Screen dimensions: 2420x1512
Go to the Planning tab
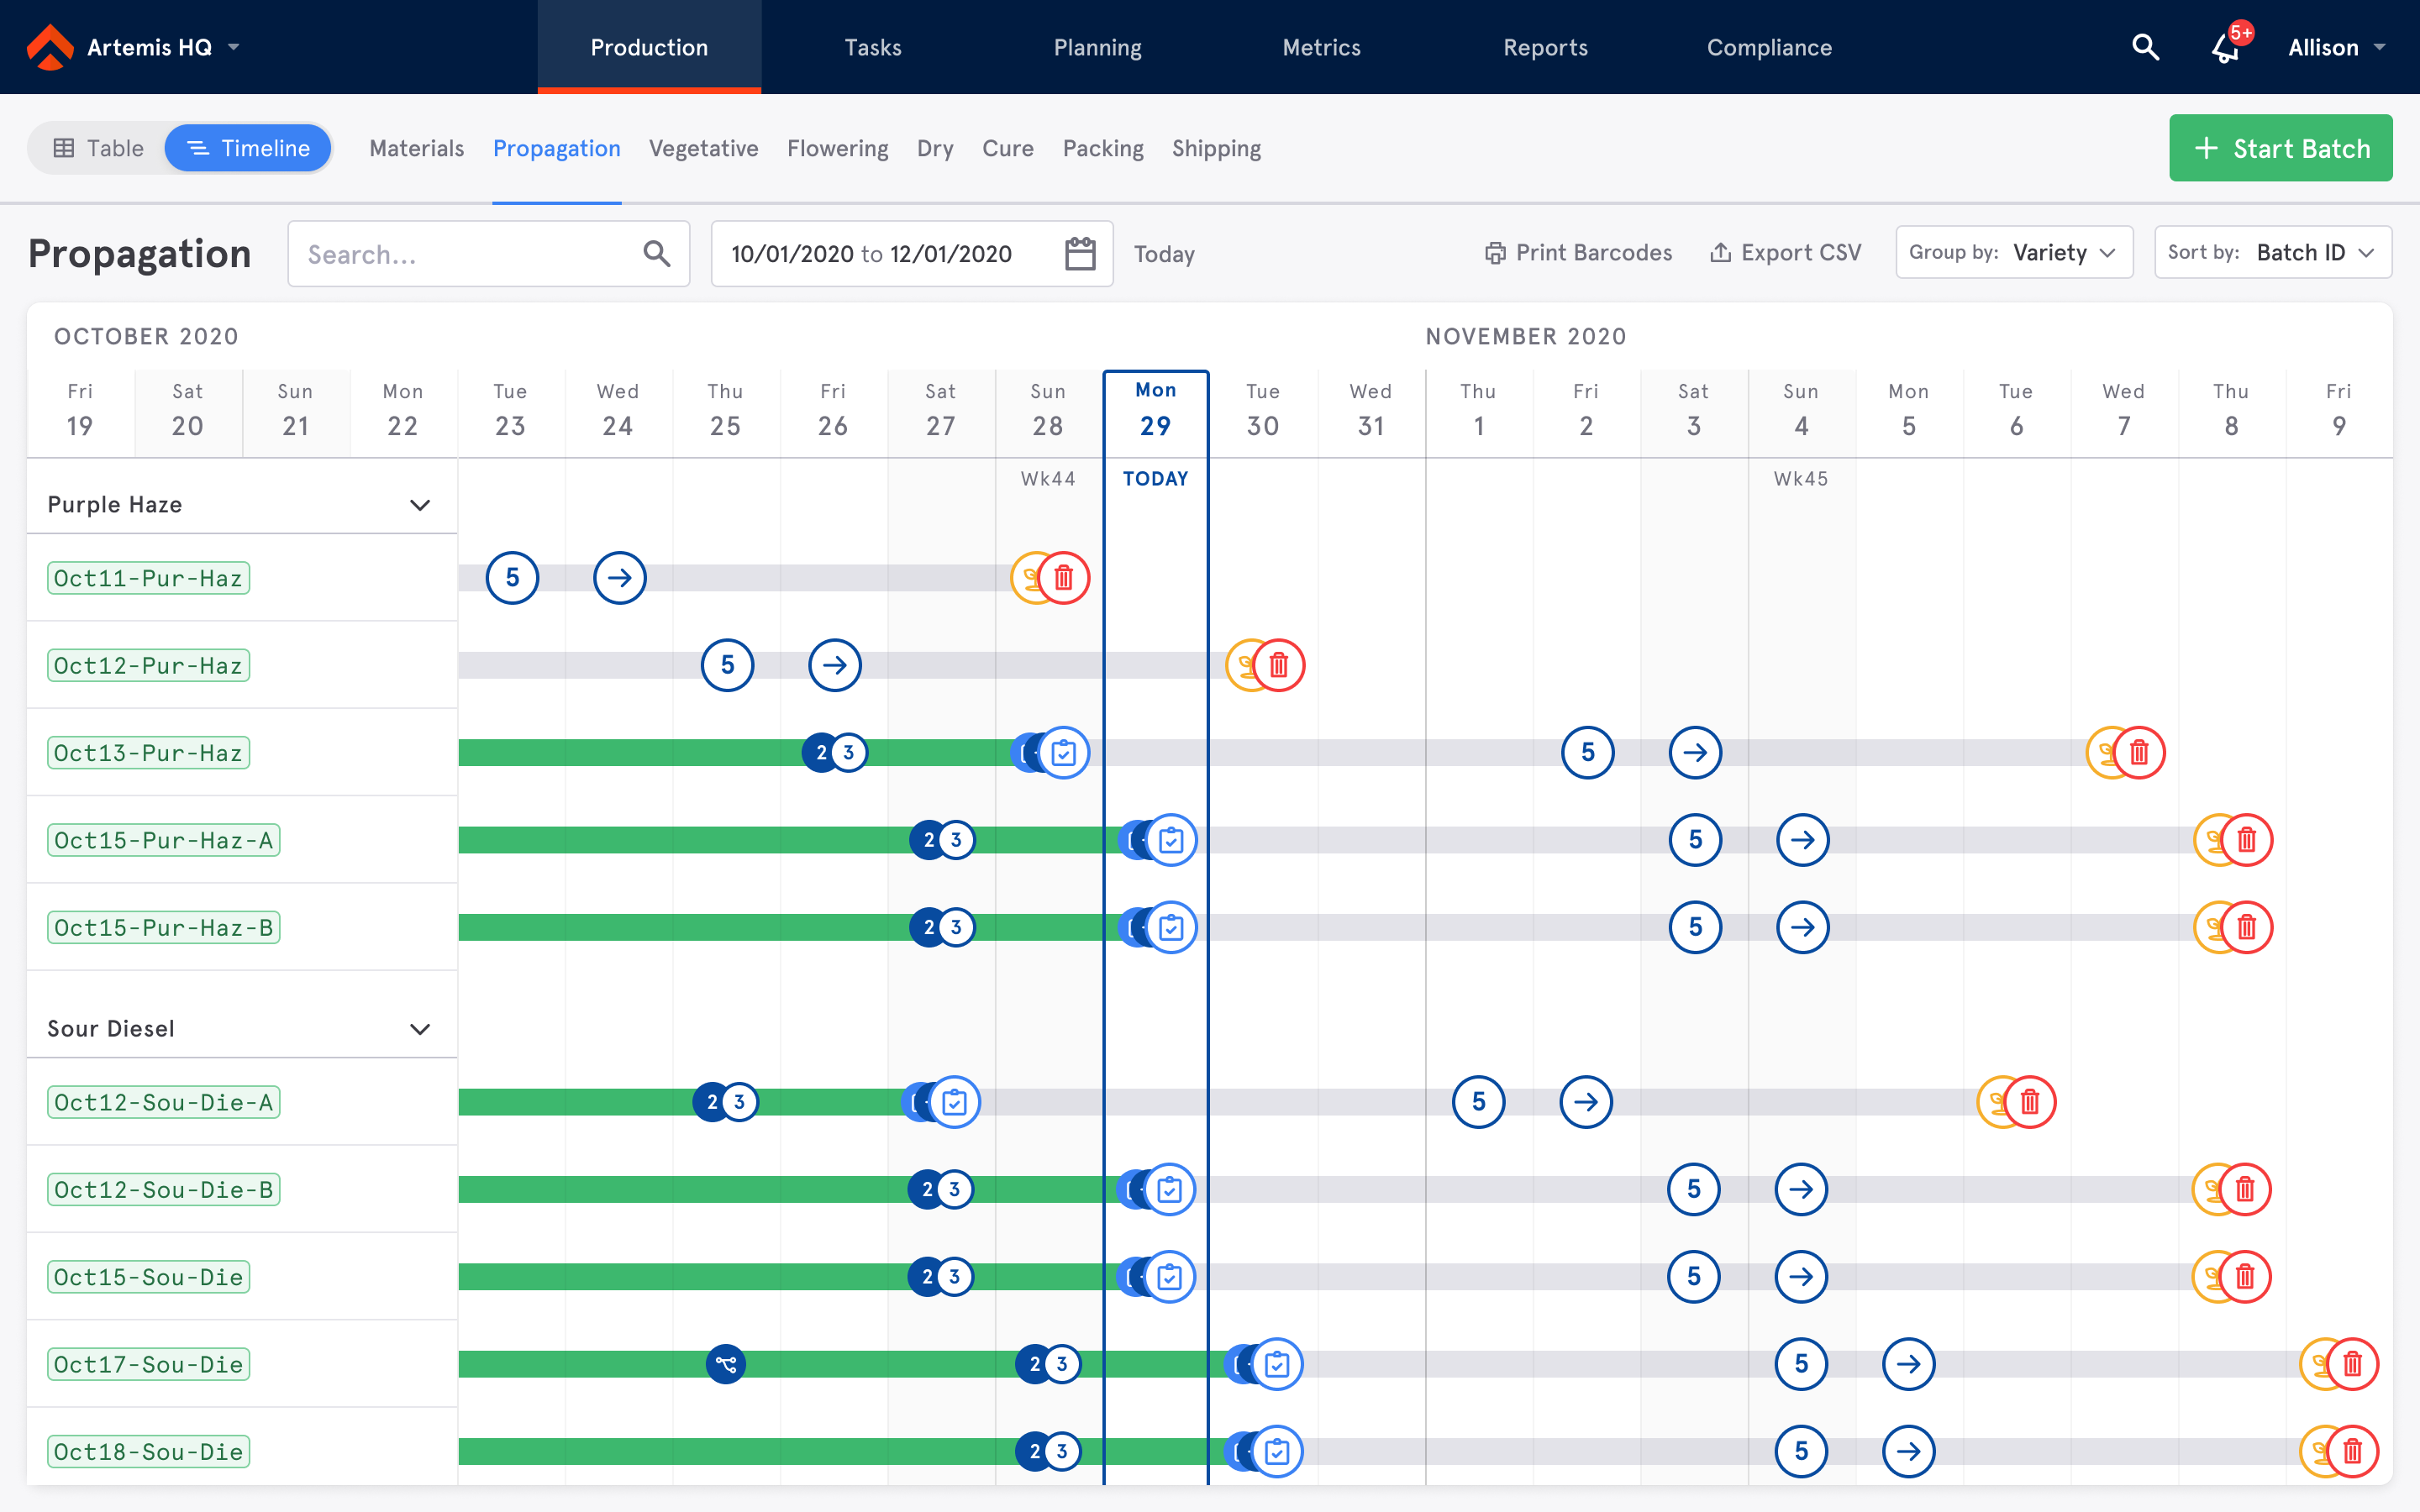click(x=1097, y=47)
